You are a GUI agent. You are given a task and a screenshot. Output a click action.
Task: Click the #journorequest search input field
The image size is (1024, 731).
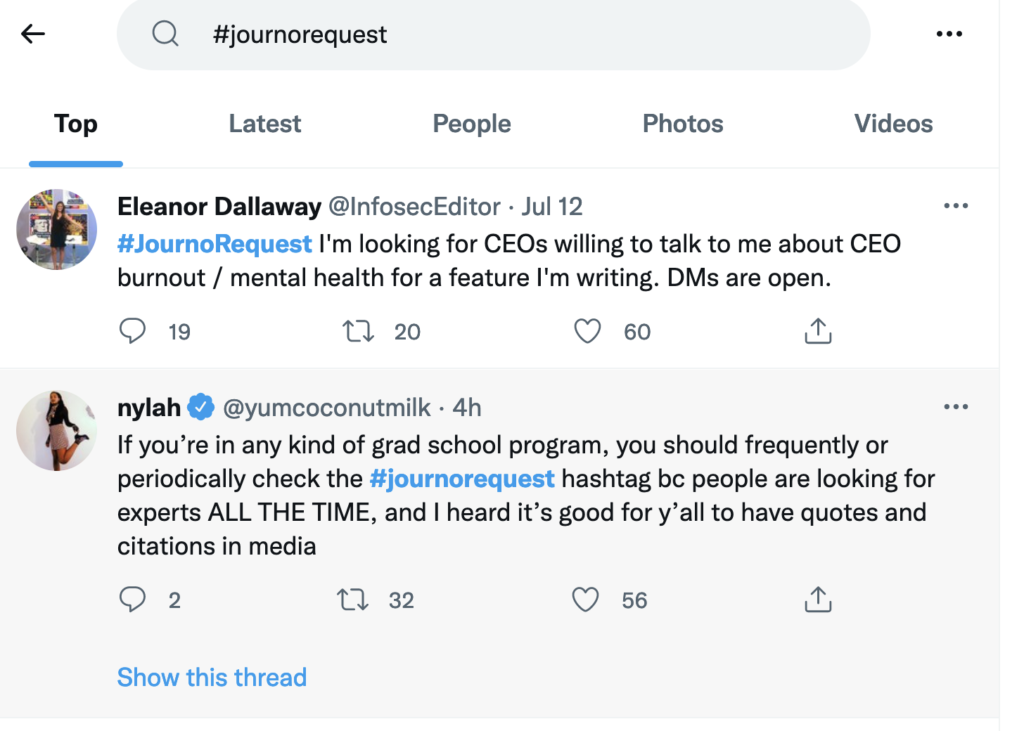[x=500, y=35]
